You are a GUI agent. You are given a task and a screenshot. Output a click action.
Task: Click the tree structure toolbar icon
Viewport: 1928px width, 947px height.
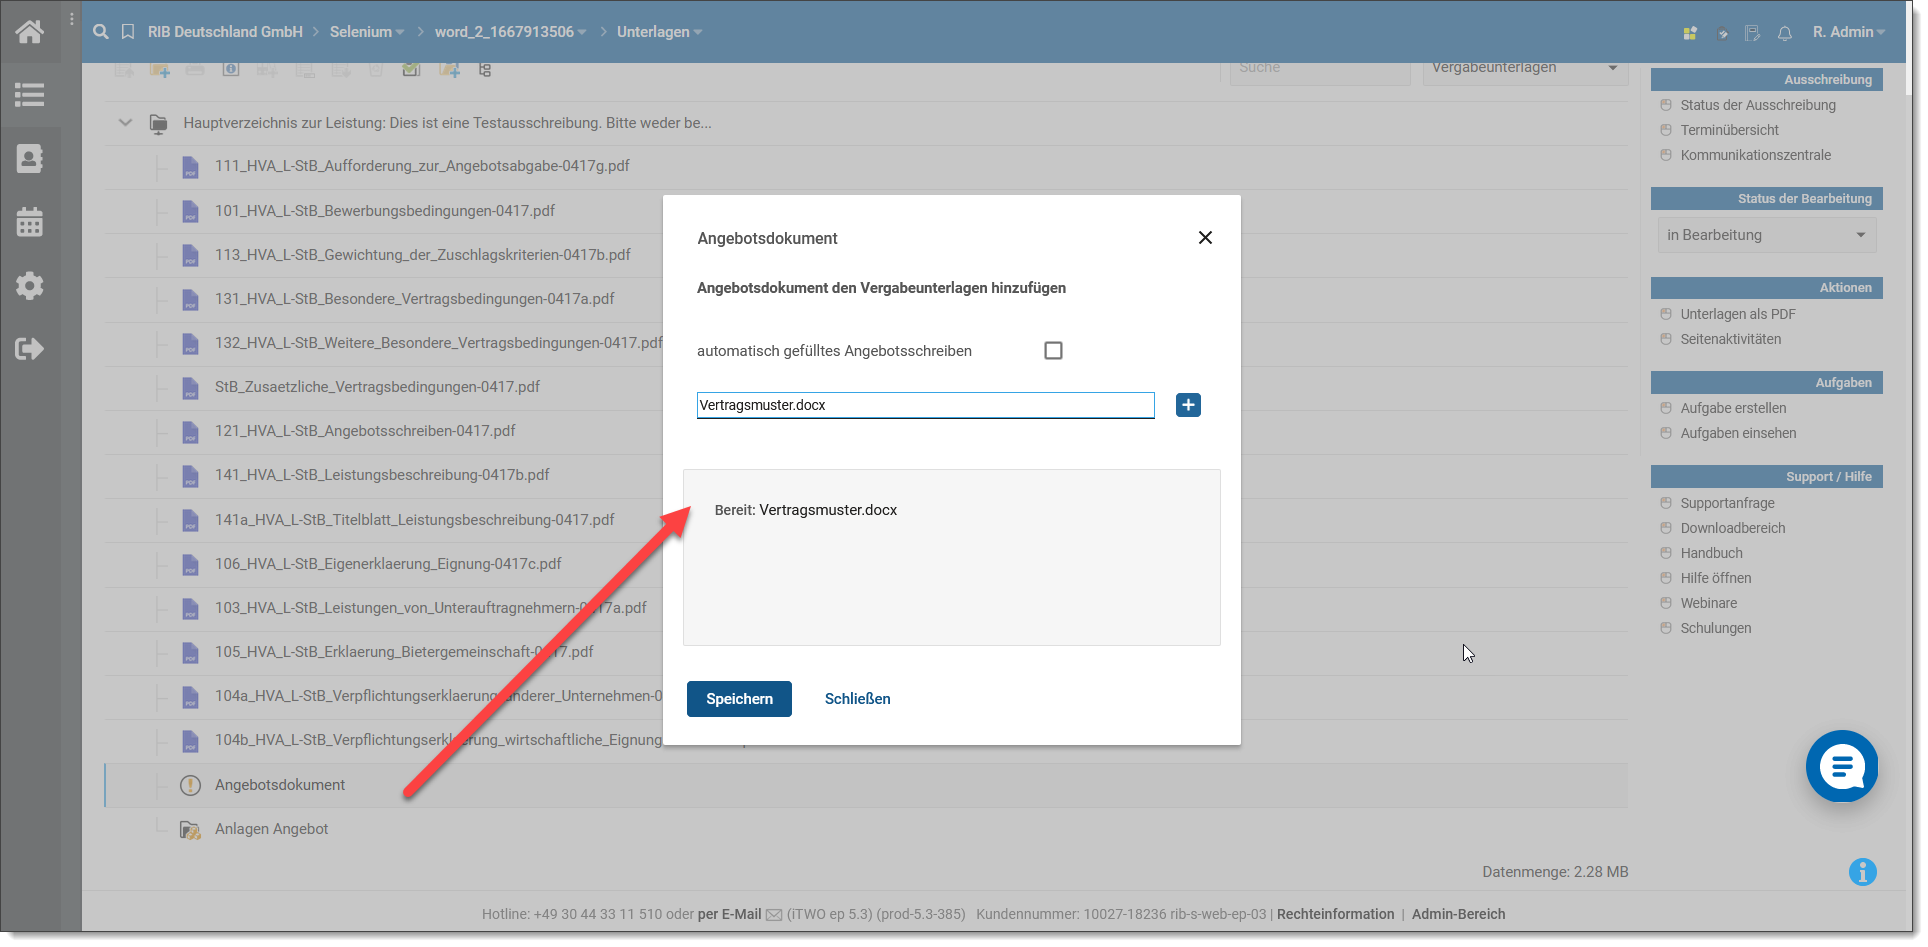pyautogui.click(x=485, y=70)
